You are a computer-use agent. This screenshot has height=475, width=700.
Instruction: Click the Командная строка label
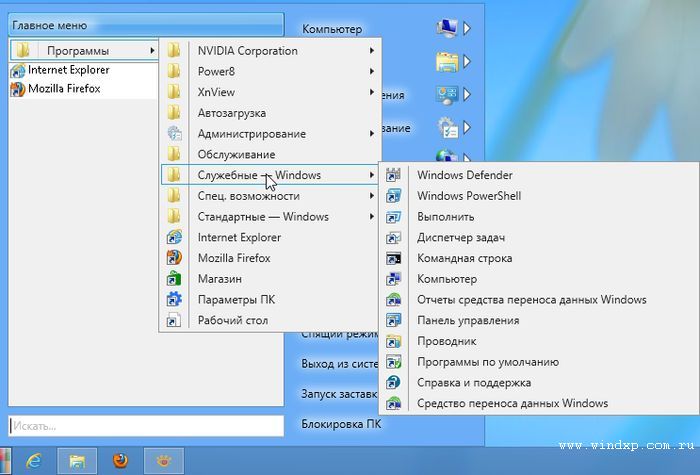point(464,258)
